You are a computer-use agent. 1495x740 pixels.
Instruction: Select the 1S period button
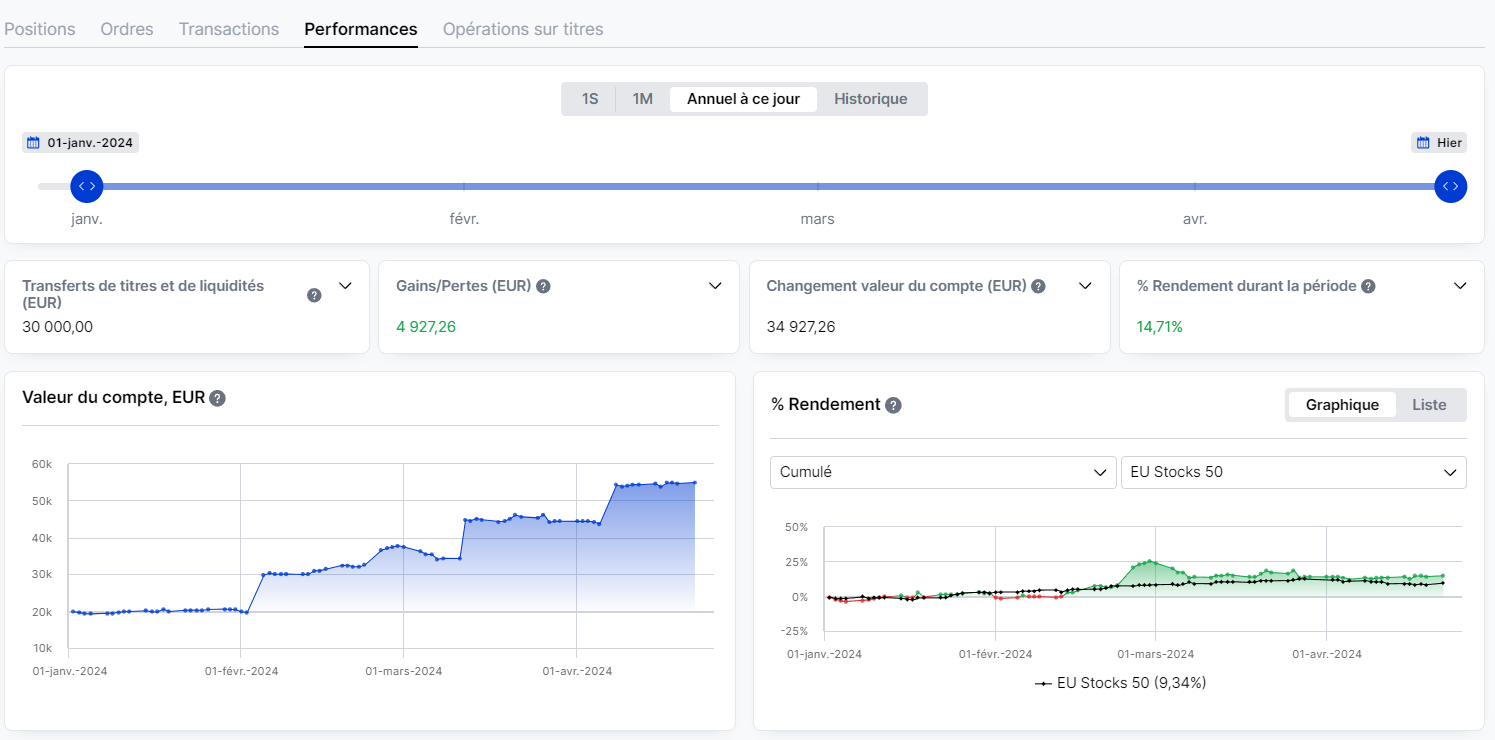tap(590, 99)
